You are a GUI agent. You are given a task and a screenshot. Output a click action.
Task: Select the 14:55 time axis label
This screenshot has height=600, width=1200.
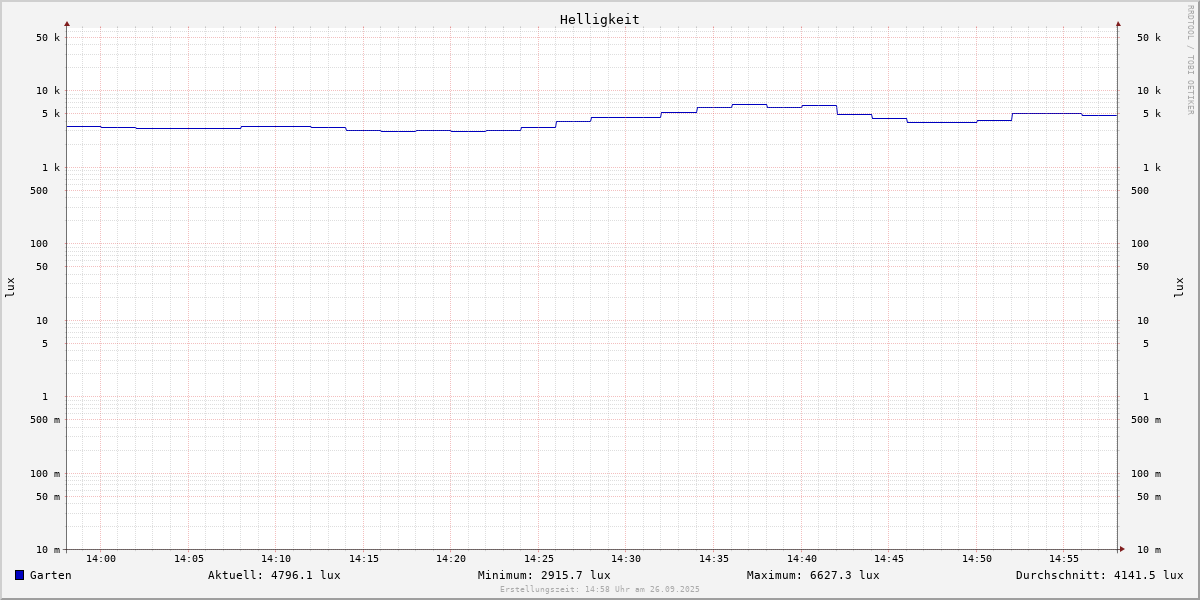click(1064, 559)
